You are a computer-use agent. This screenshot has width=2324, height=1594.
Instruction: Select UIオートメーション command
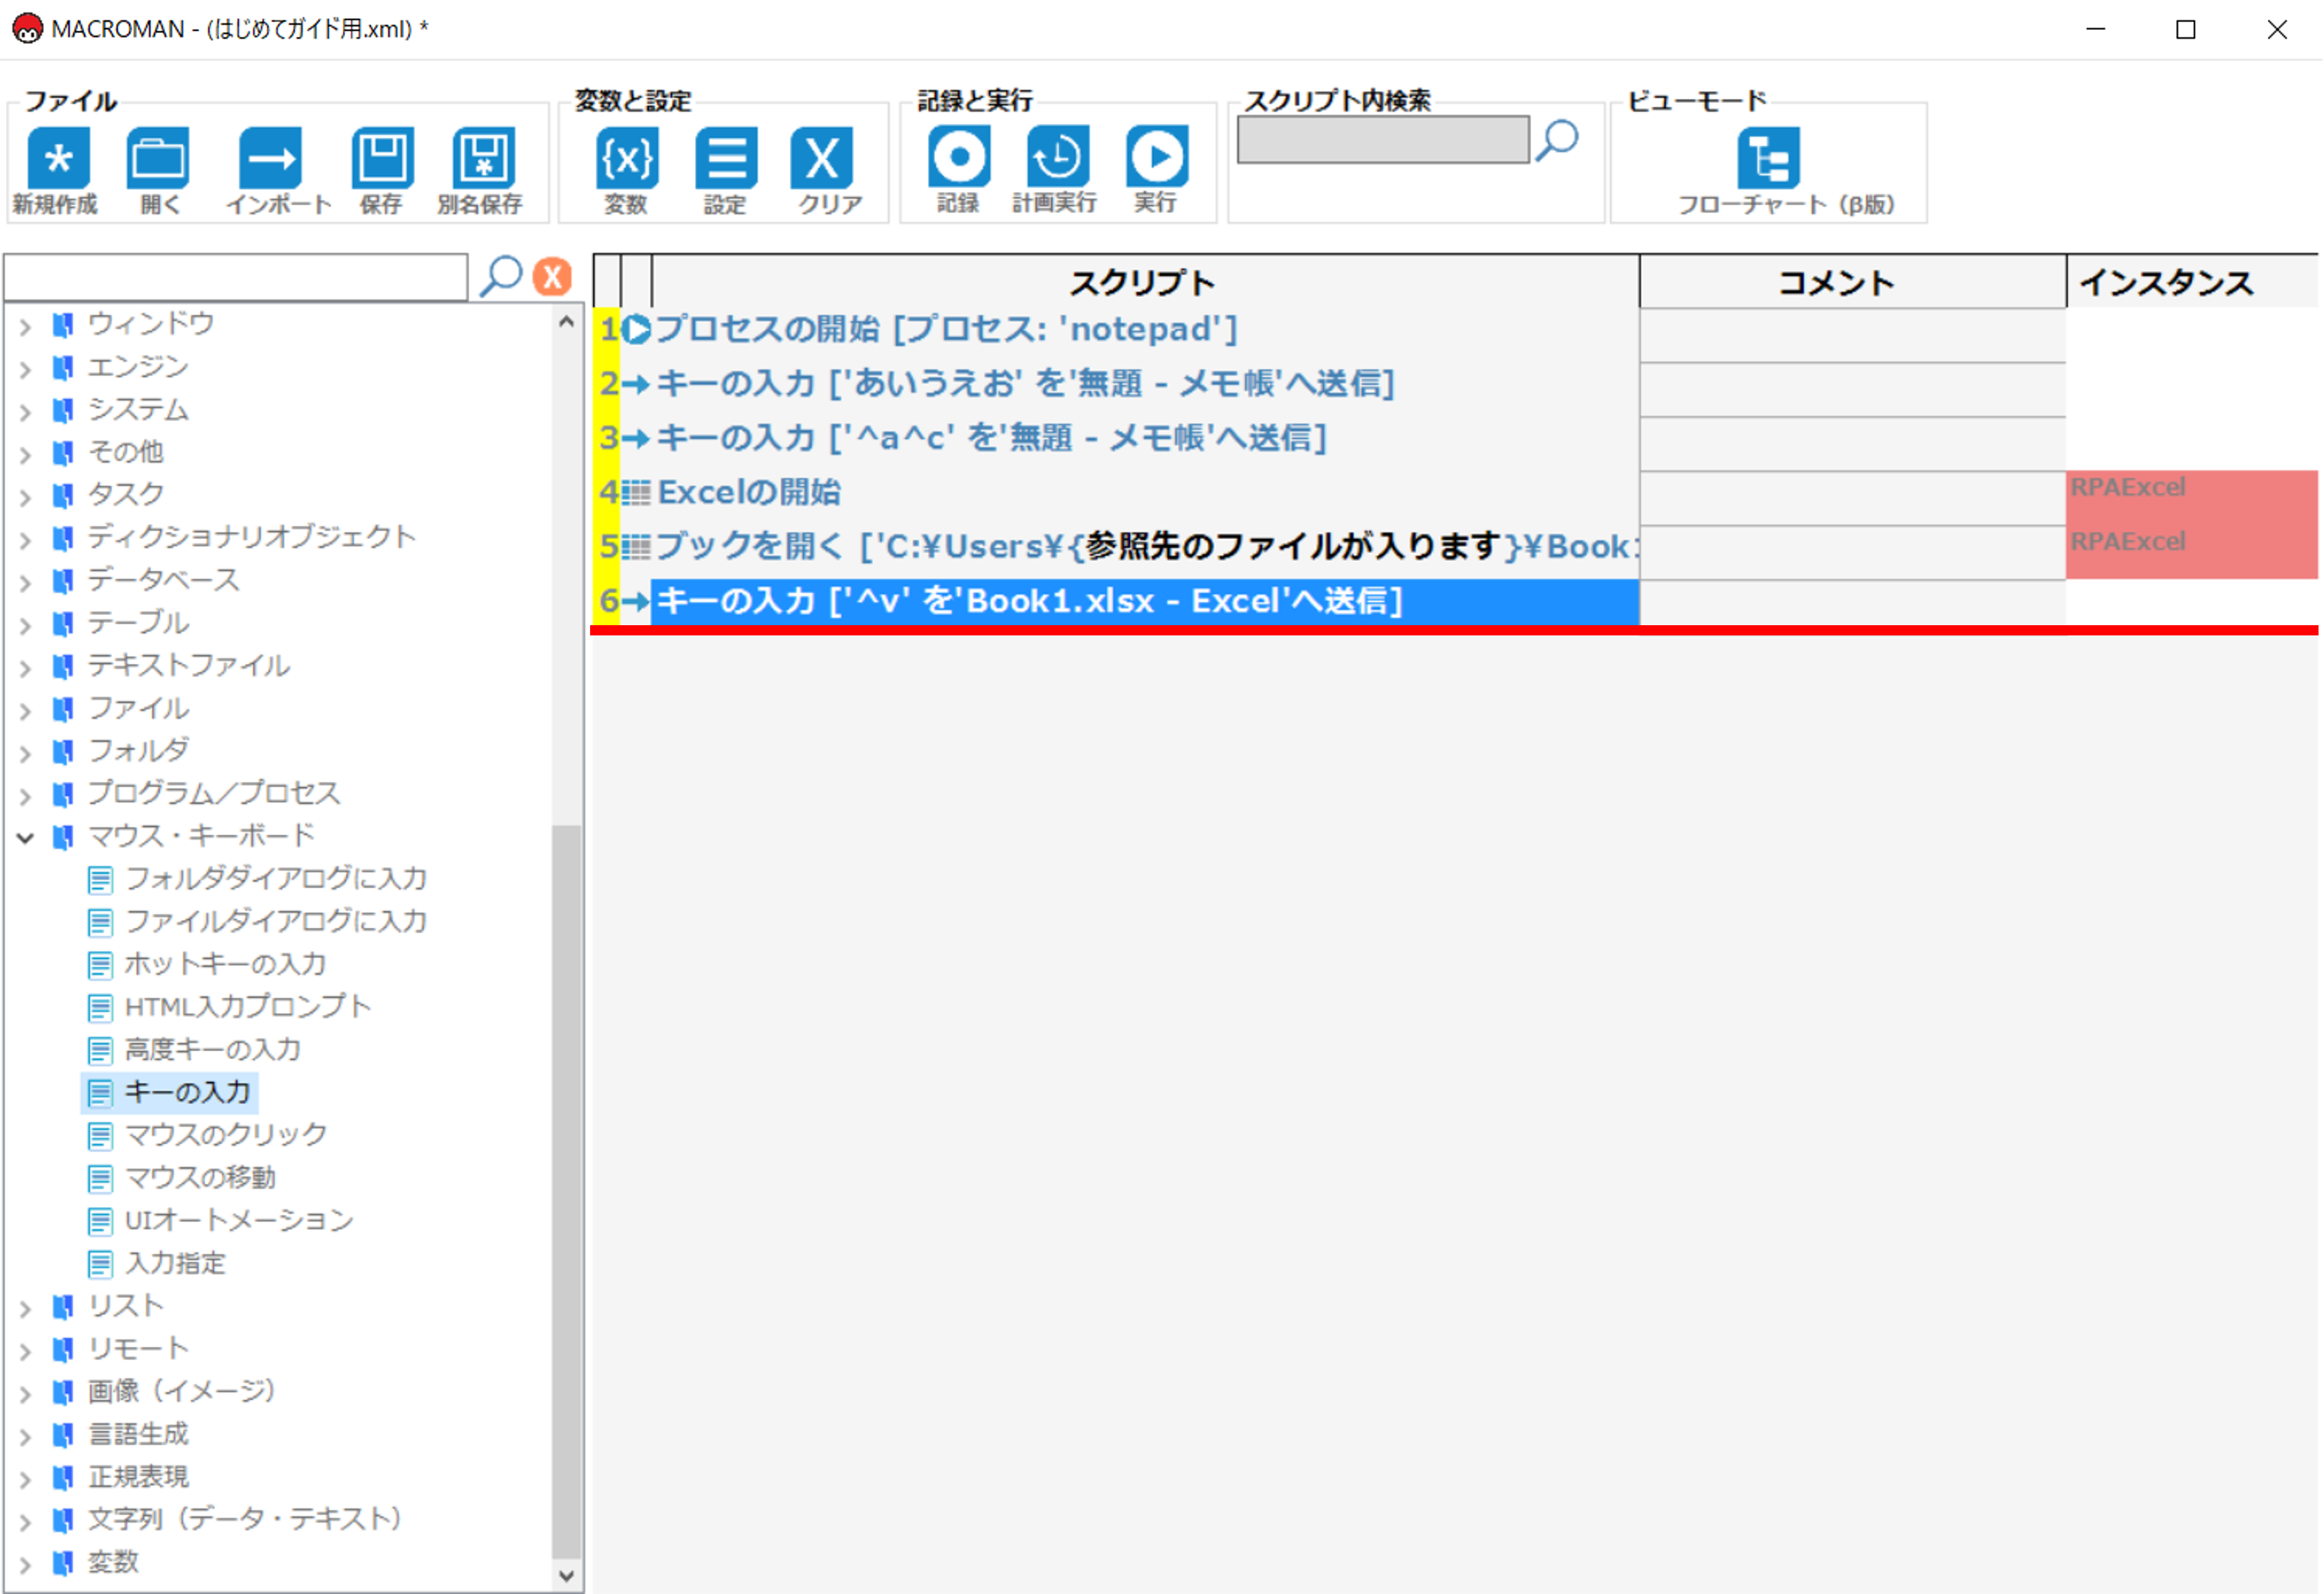pos(239,1221)
